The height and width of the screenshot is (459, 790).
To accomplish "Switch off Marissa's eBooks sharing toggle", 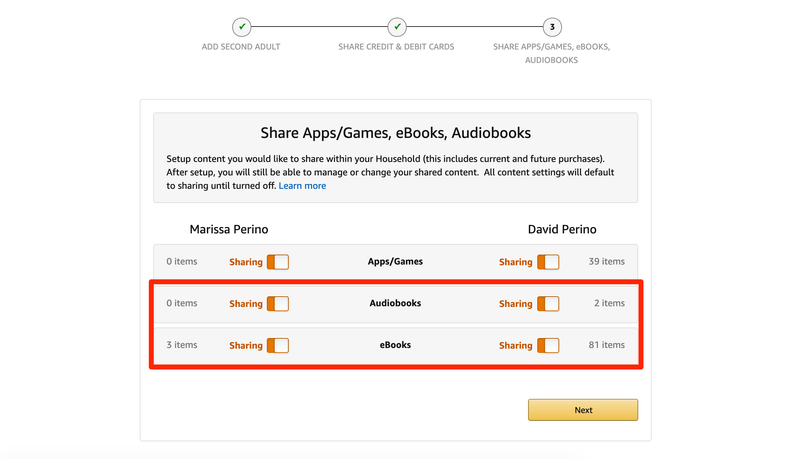I will (278, 345).
